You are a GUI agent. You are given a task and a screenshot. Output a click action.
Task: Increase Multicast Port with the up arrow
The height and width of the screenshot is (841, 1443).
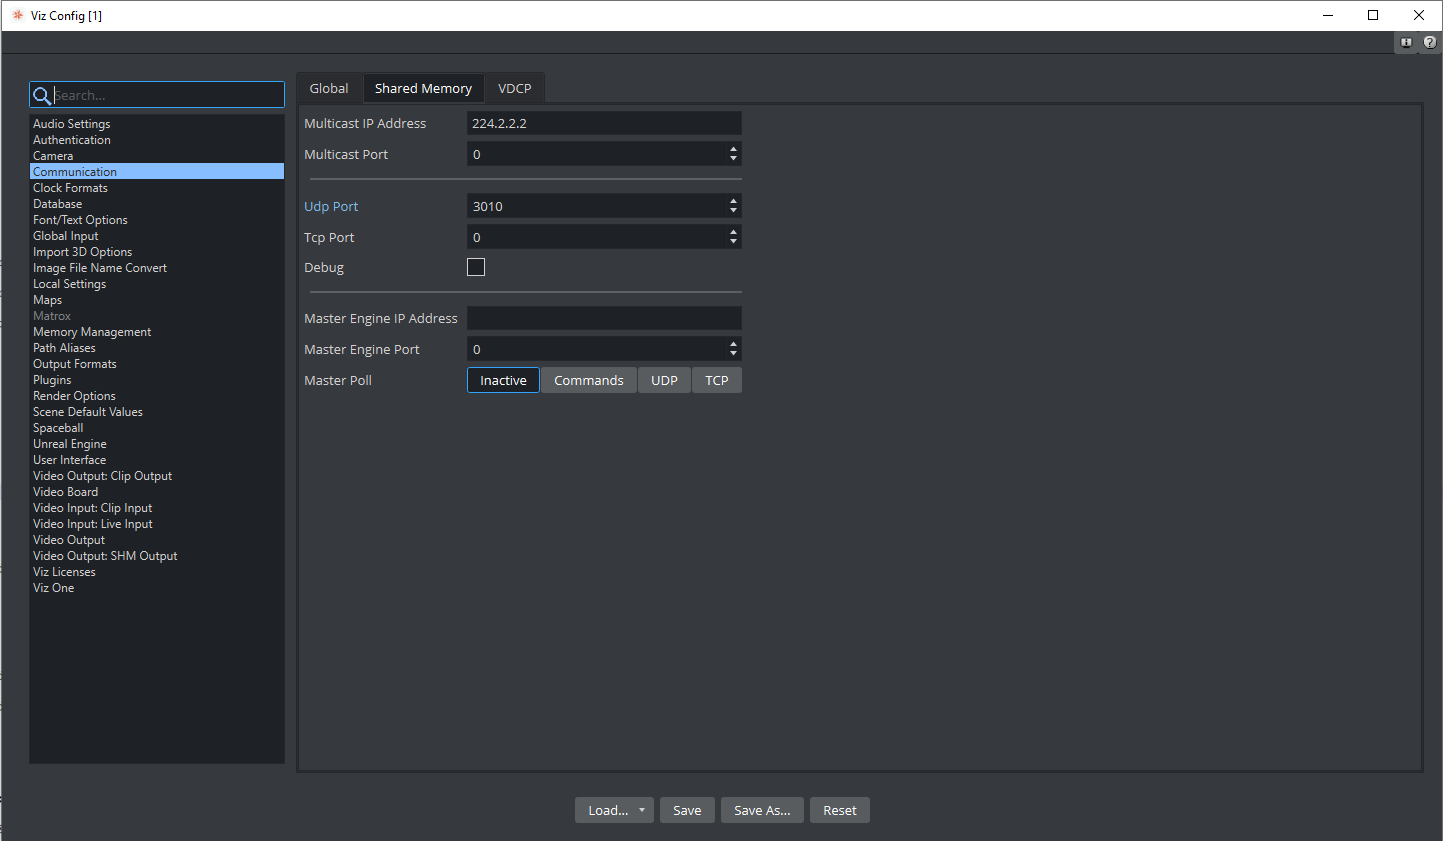(x=734, y=149)
